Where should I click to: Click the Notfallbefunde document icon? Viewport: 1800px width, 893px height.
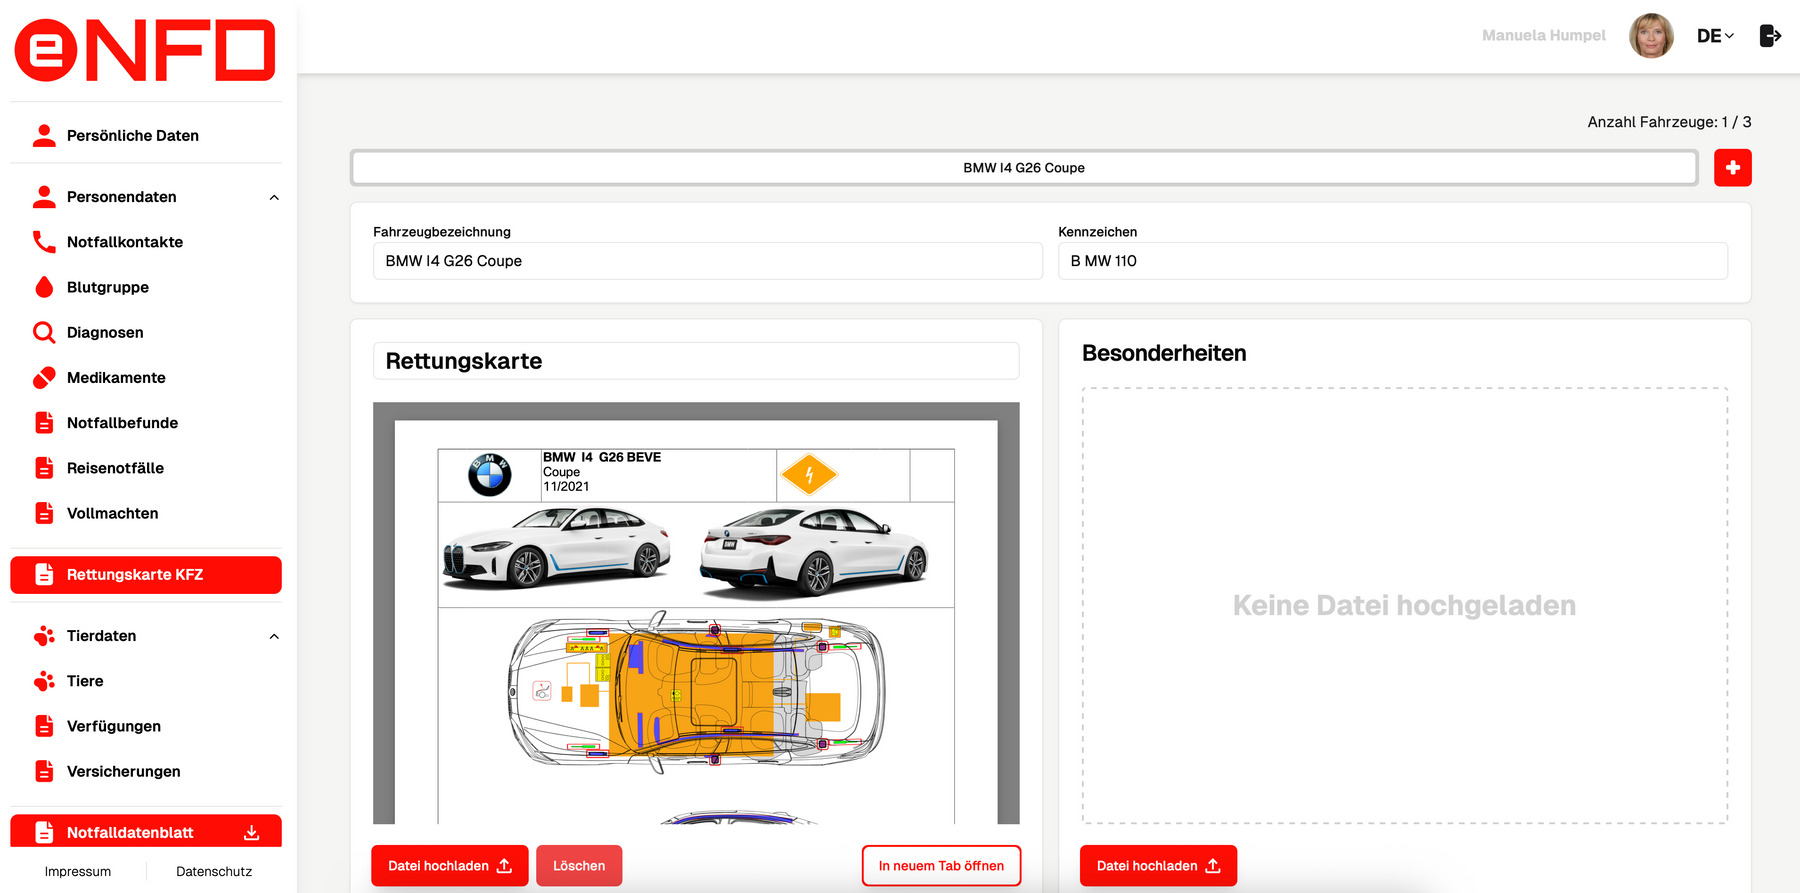click(44, 423)
